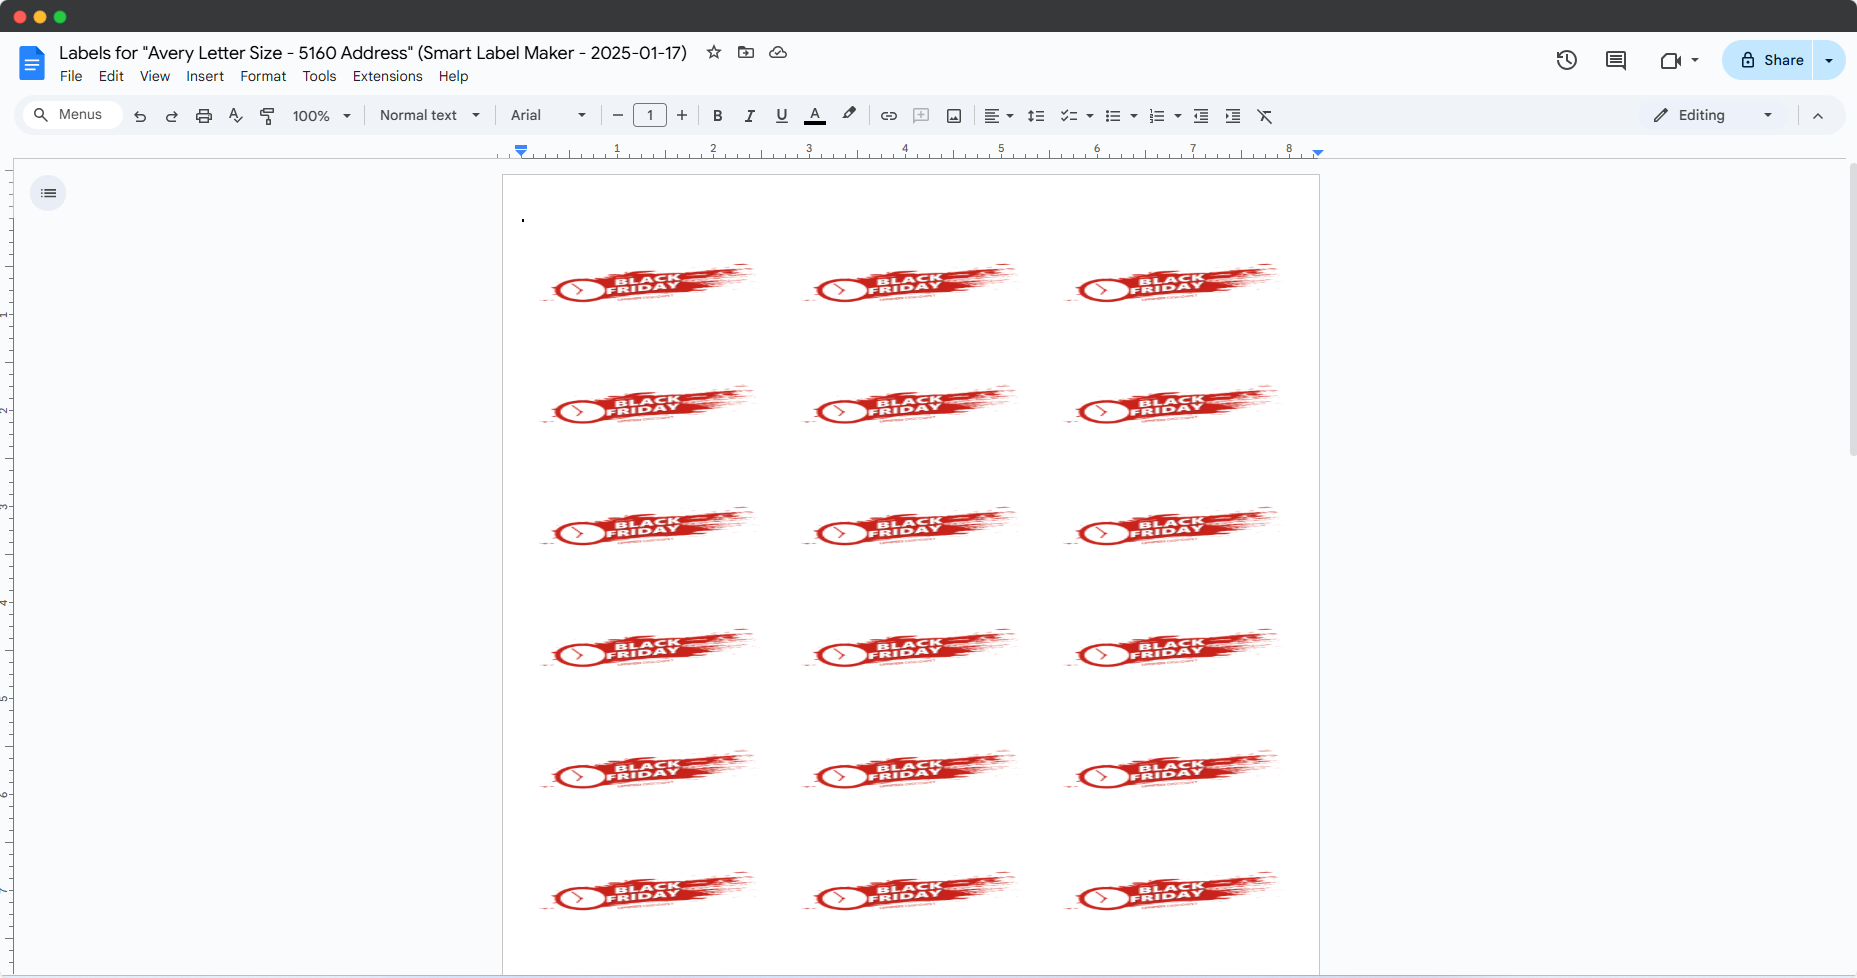Click Clear formatting icon
Image resolution: width=1857 pixels, height=978 pixels.
(x=1265, y=116)
